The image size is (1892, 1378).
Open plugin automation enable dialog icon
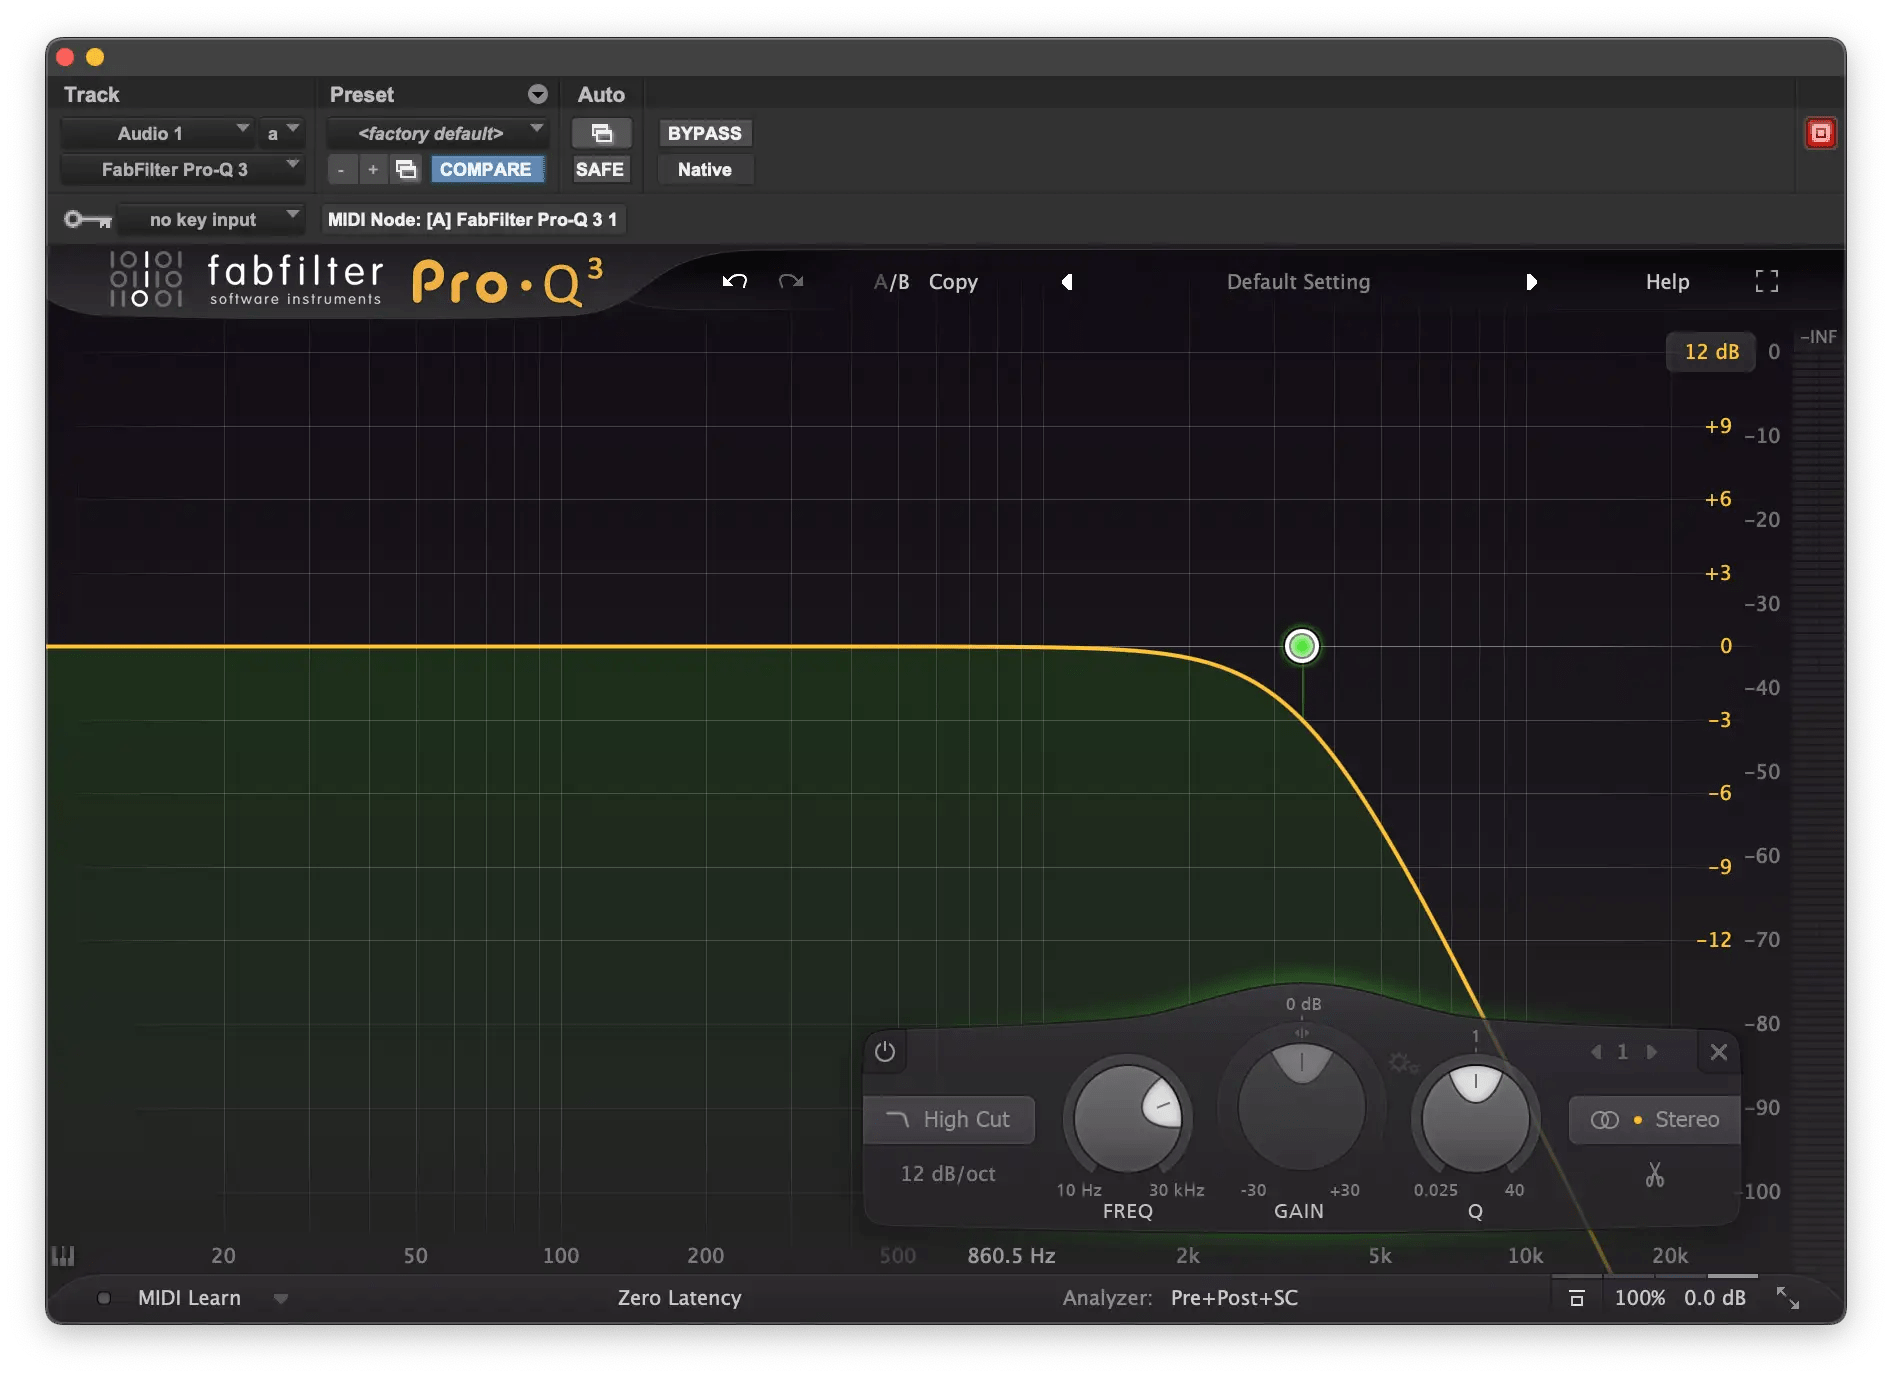pyautogui.click(x=601, y=133)
